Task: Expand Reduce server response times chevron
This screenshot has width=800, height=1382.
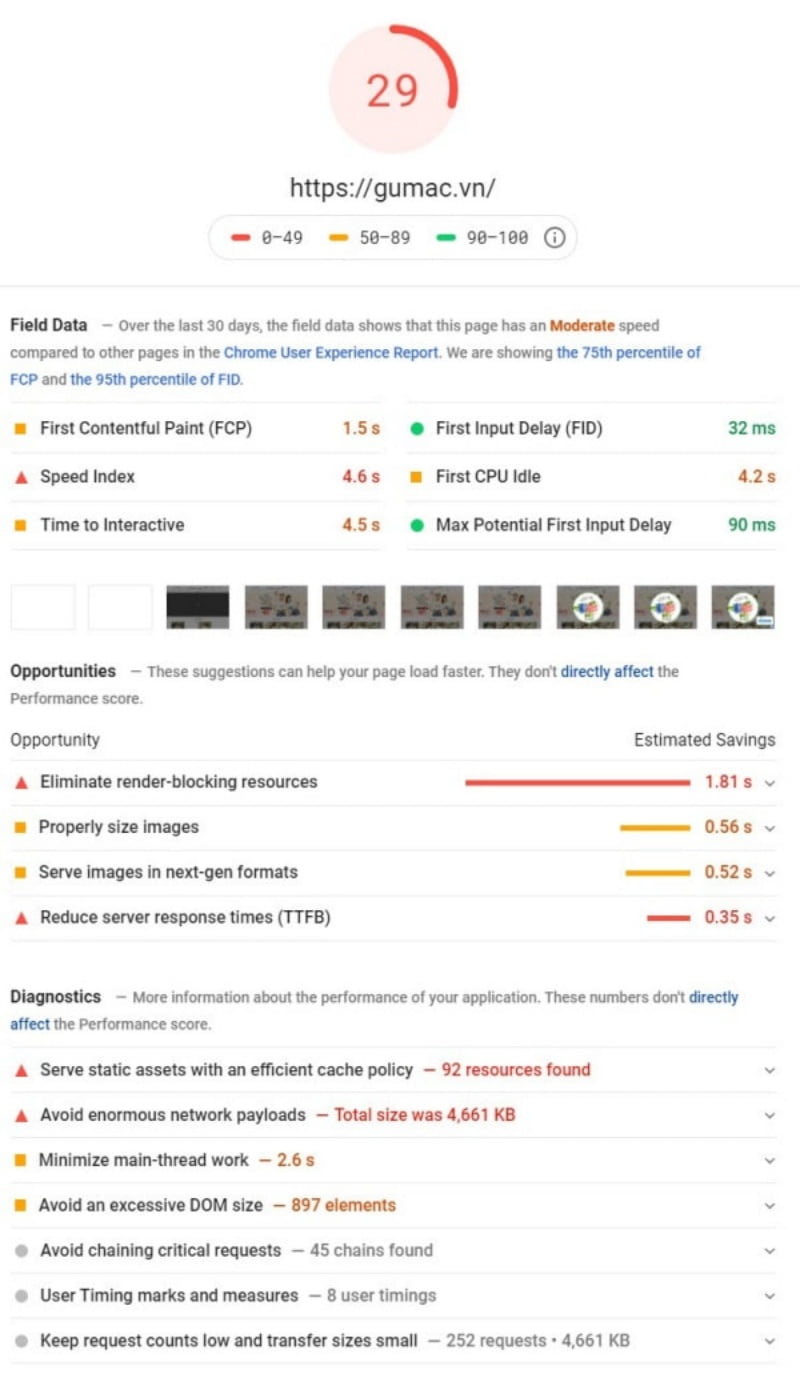Action: (x=769, y=918)
